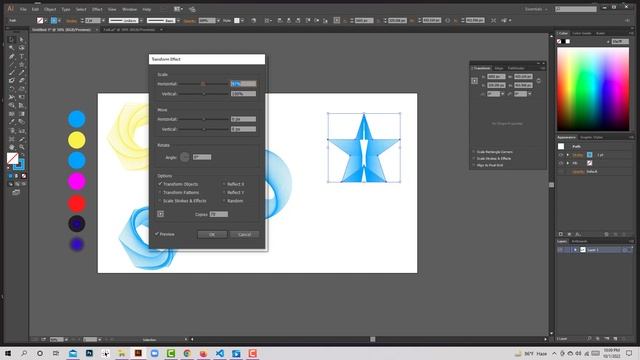Select the Blob Brush tool
The image size is (640, 360).
12,81
